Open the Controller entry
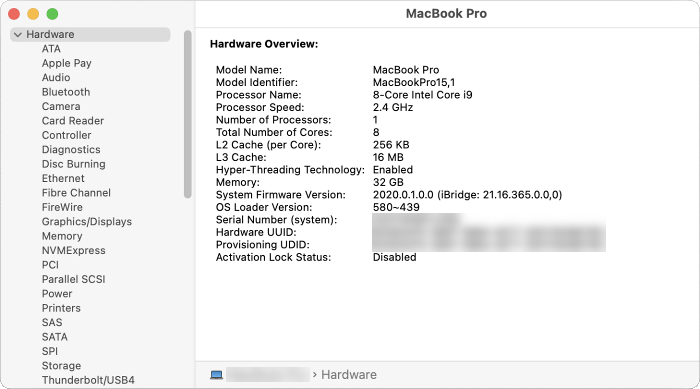 click(66, 135)
